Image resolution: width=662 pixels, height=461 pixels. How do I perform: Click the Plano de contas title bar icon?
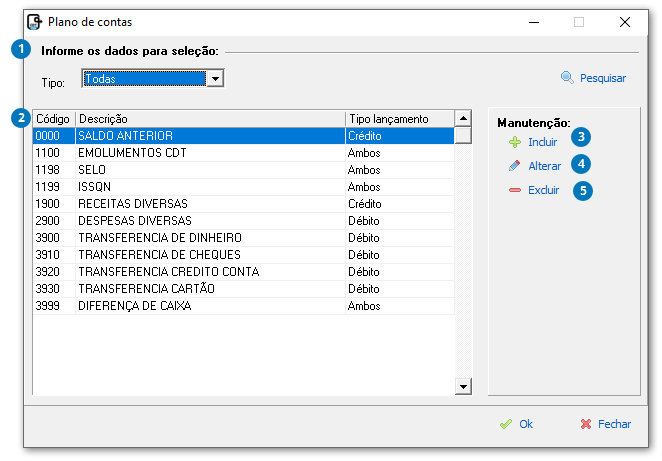click(x=34, y=21)
